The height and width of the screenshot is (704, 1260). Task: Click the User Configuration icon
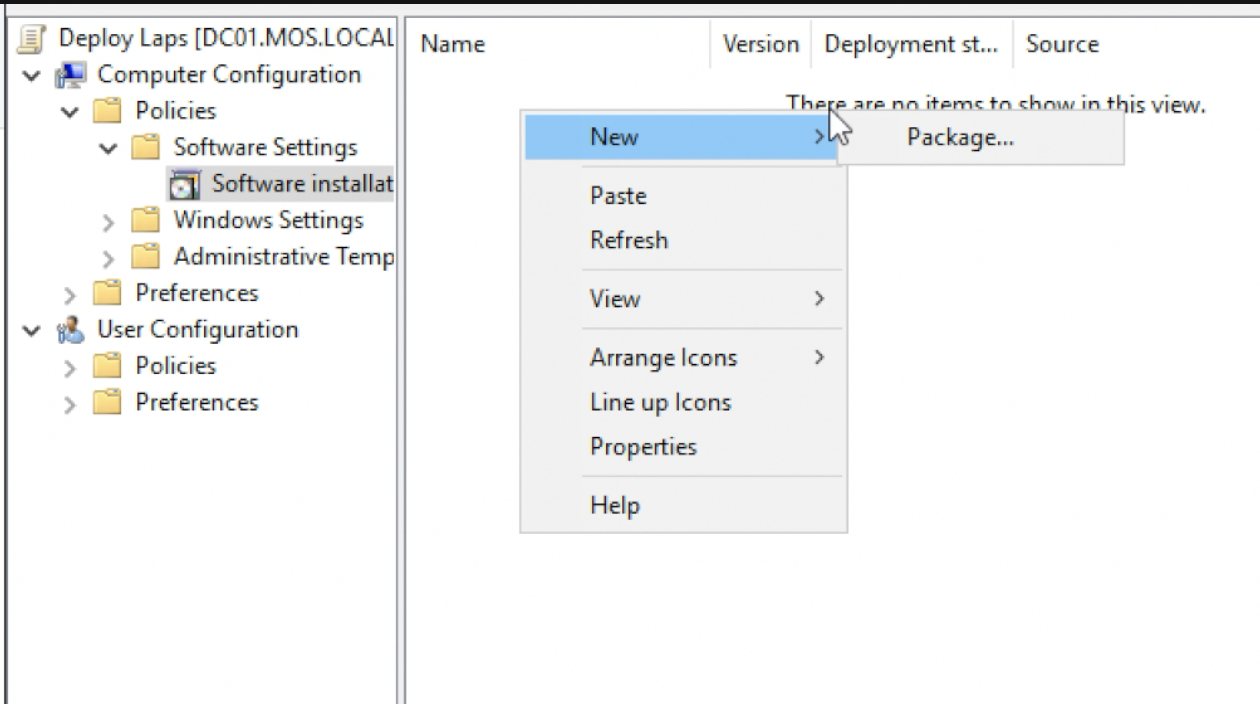pos(71,330)
